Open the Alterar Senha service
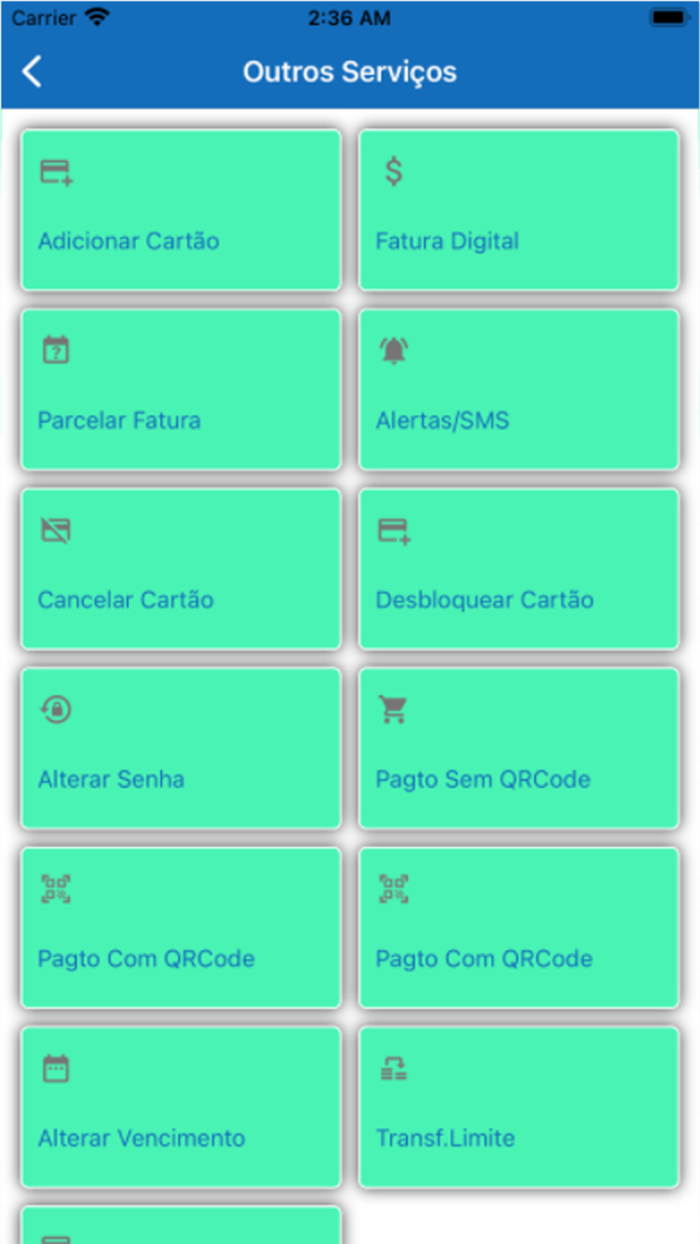 [180, 748]
